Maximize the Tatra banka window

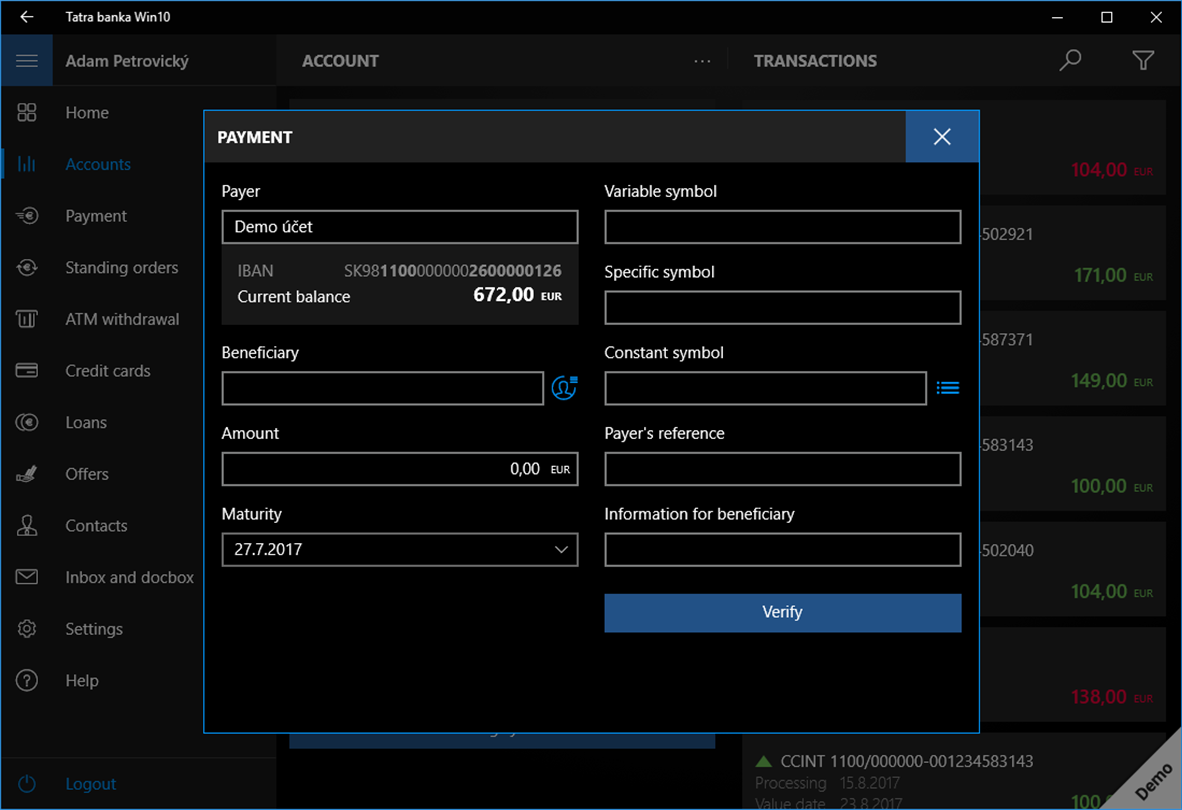[1106, 17]
